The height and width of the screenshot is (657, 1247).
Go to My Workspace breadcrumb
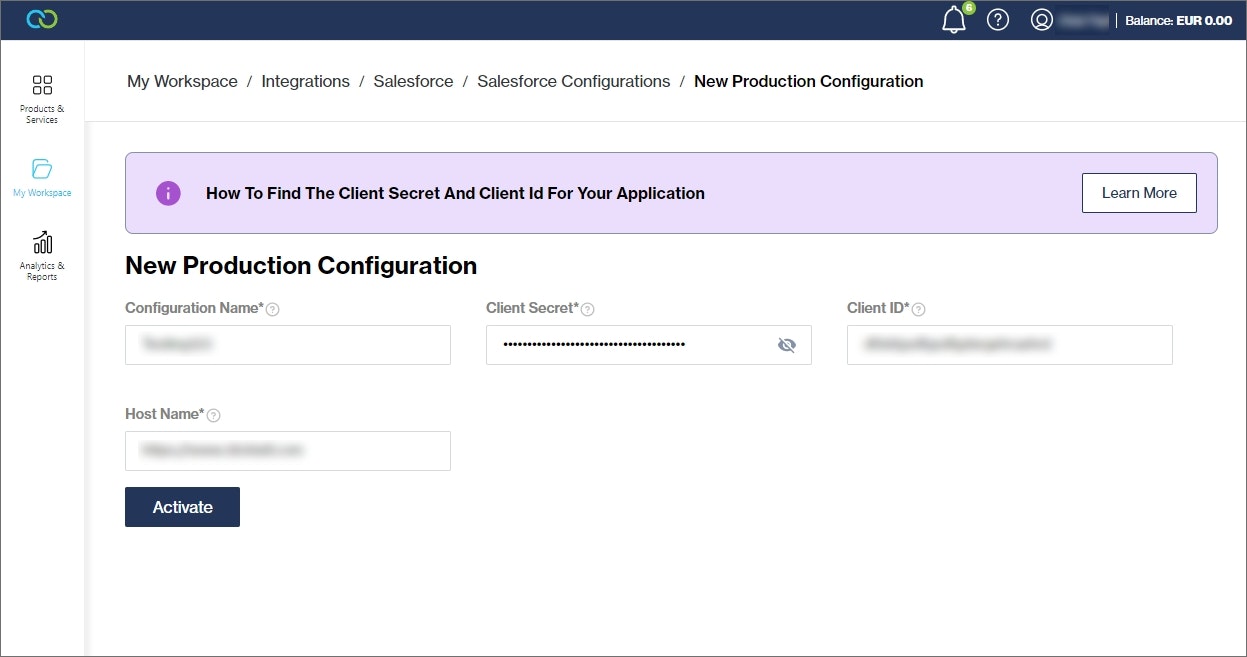click(x=182, y=81)
